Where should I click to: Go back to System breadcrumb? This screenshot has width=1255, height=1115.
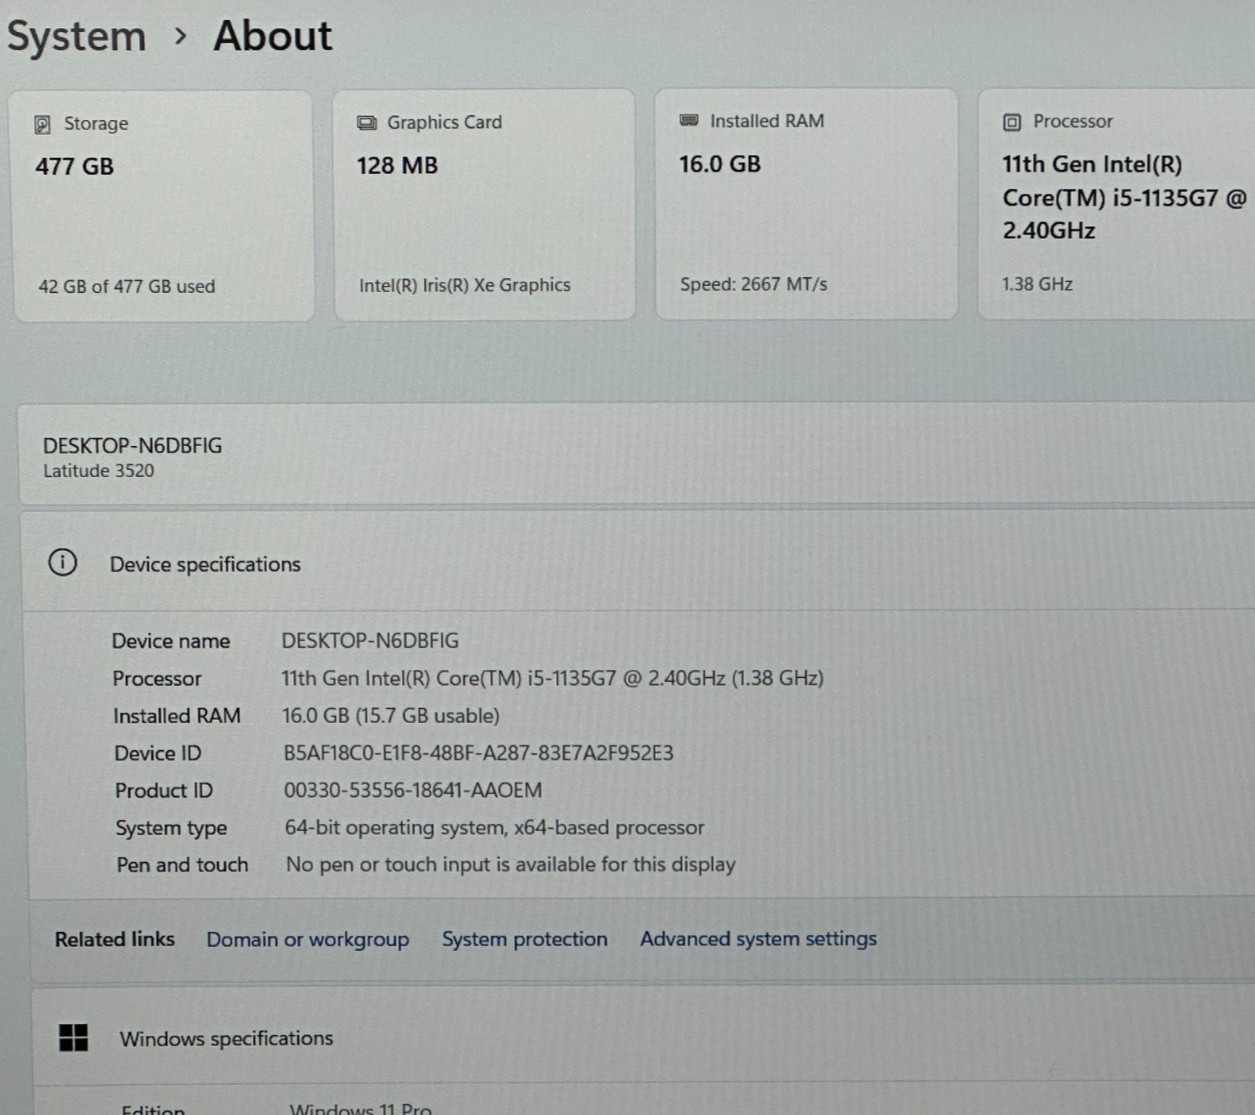point(77,37)
